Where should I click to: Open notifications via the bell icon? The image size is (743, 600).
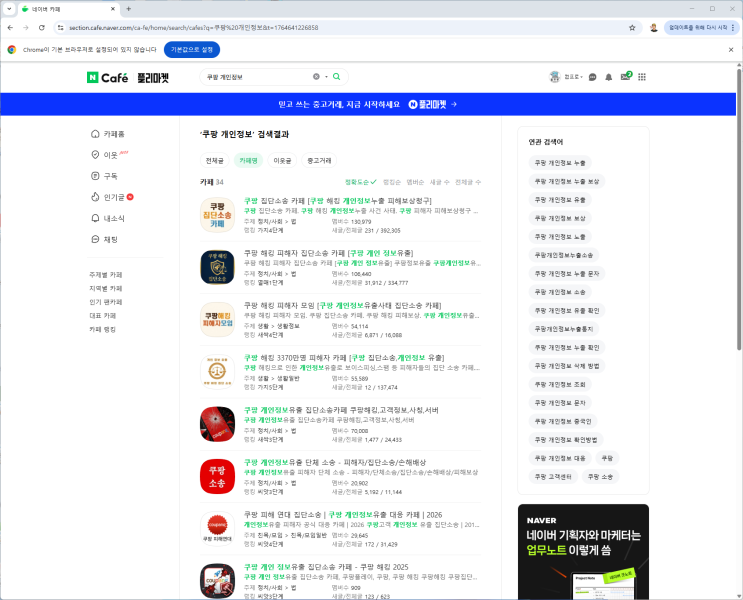[608, 77]
